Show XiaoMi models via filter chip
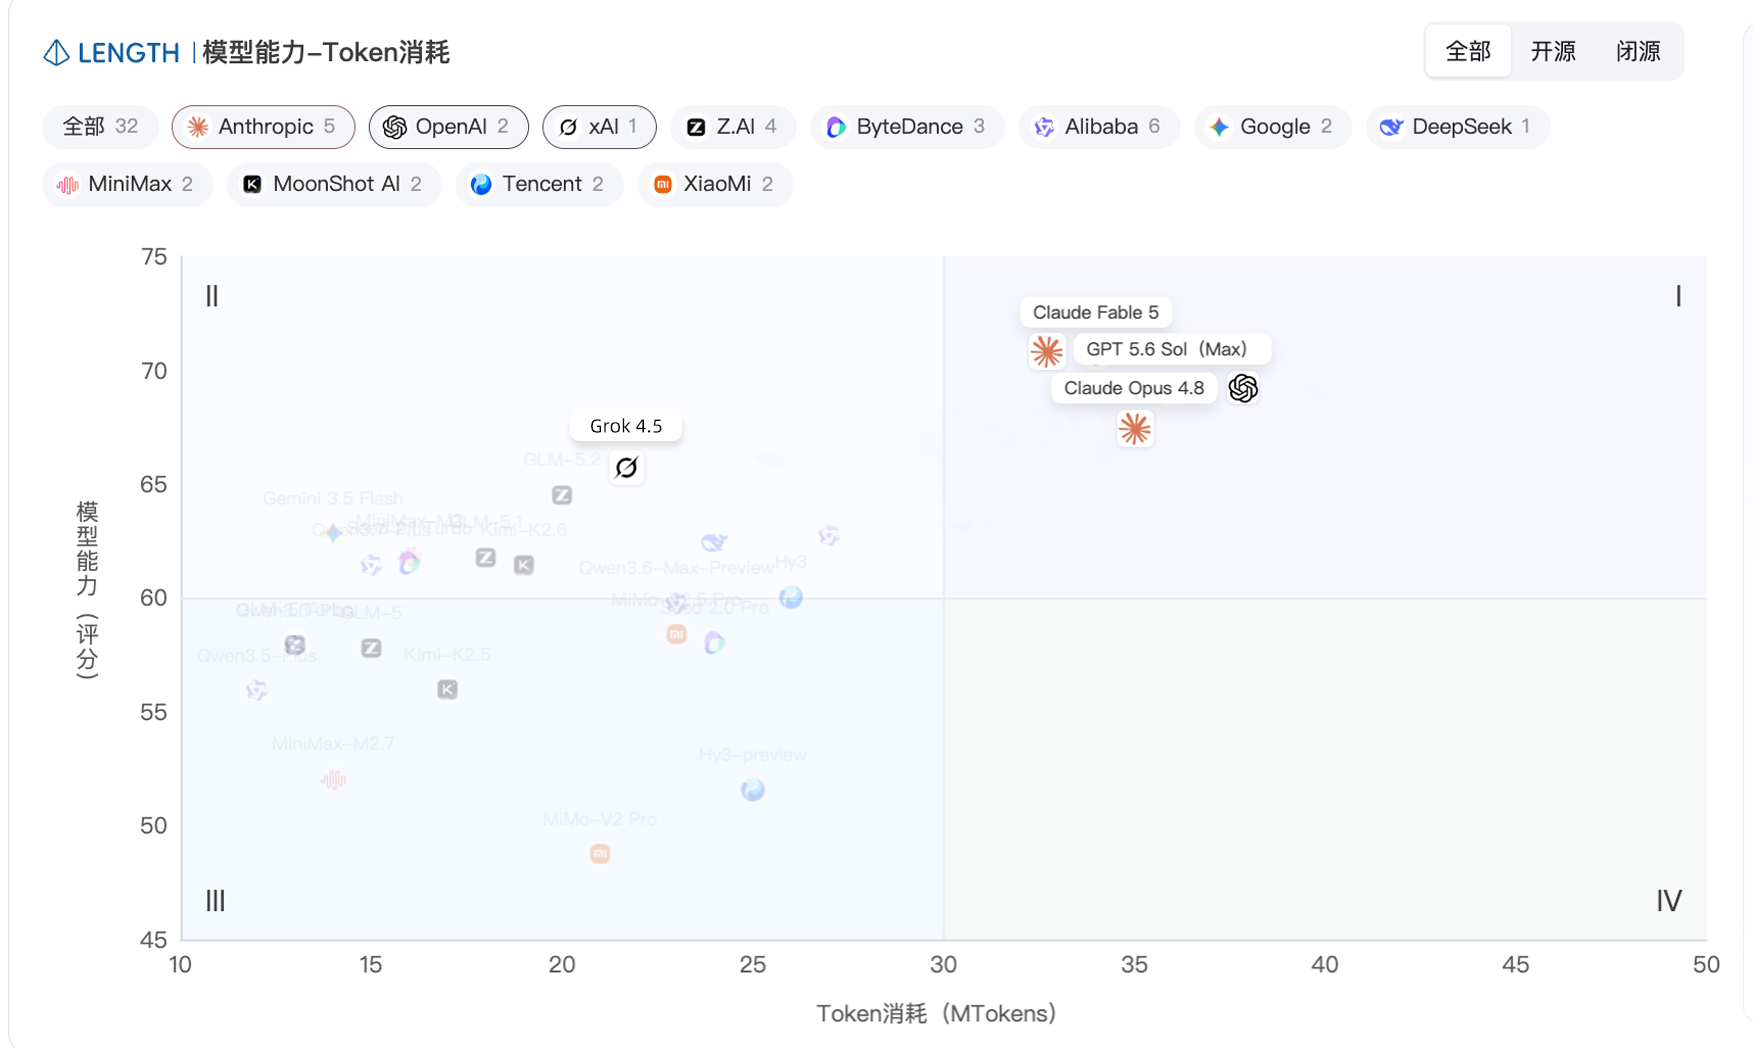 click(715, 184)
